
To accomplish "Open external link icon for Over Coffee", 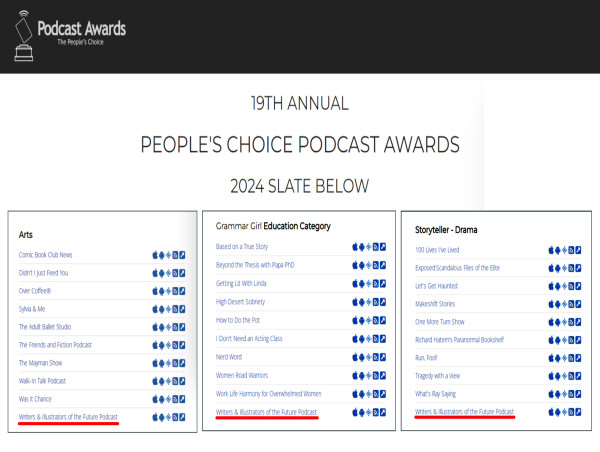I will click(182, 291).
